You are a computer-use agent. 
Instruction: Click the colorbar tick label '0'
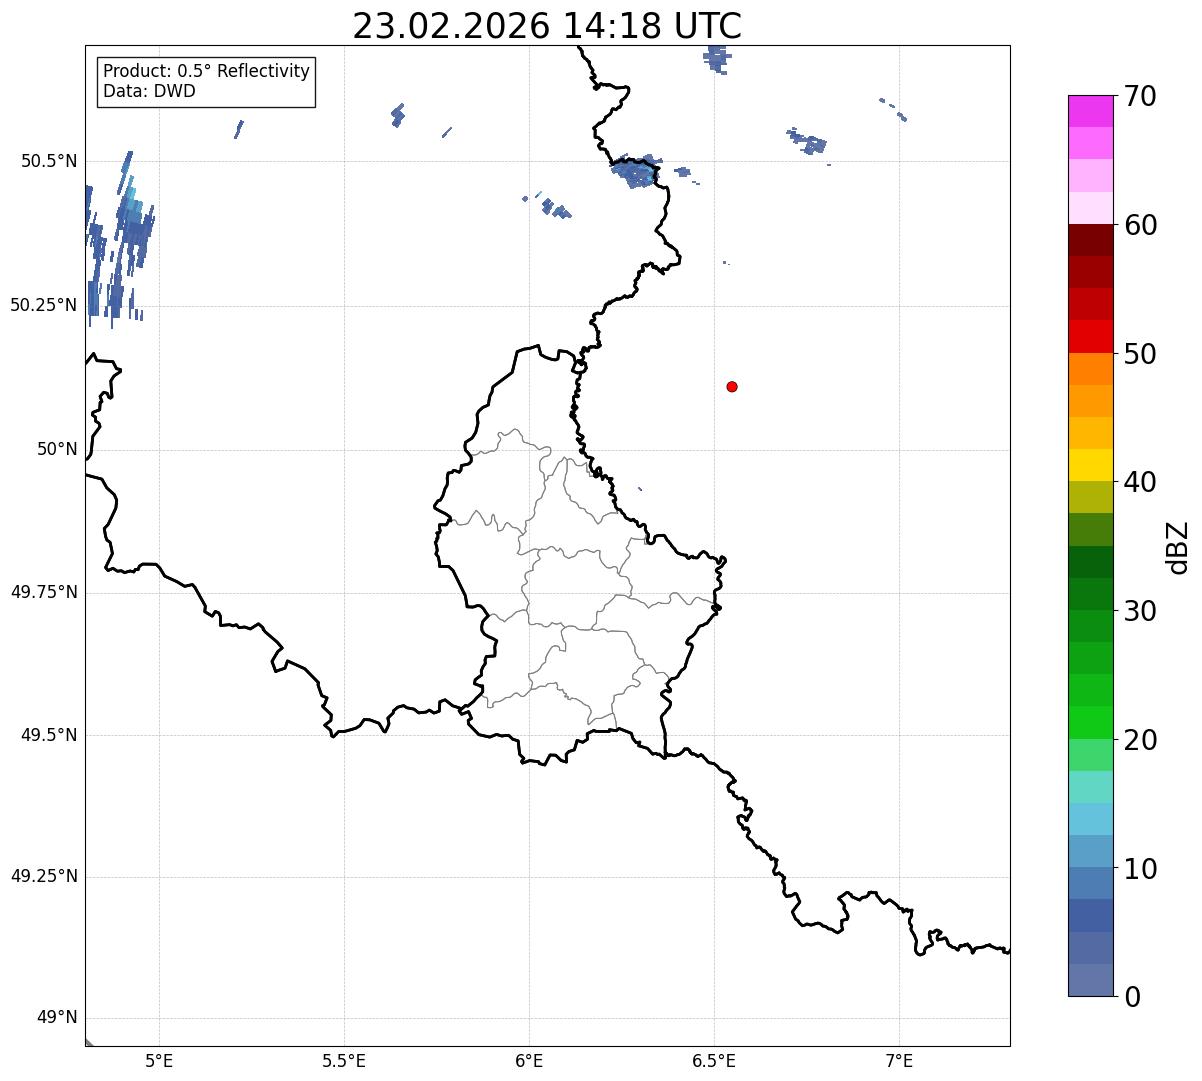pyautogui.click(x=1131, y=997)
